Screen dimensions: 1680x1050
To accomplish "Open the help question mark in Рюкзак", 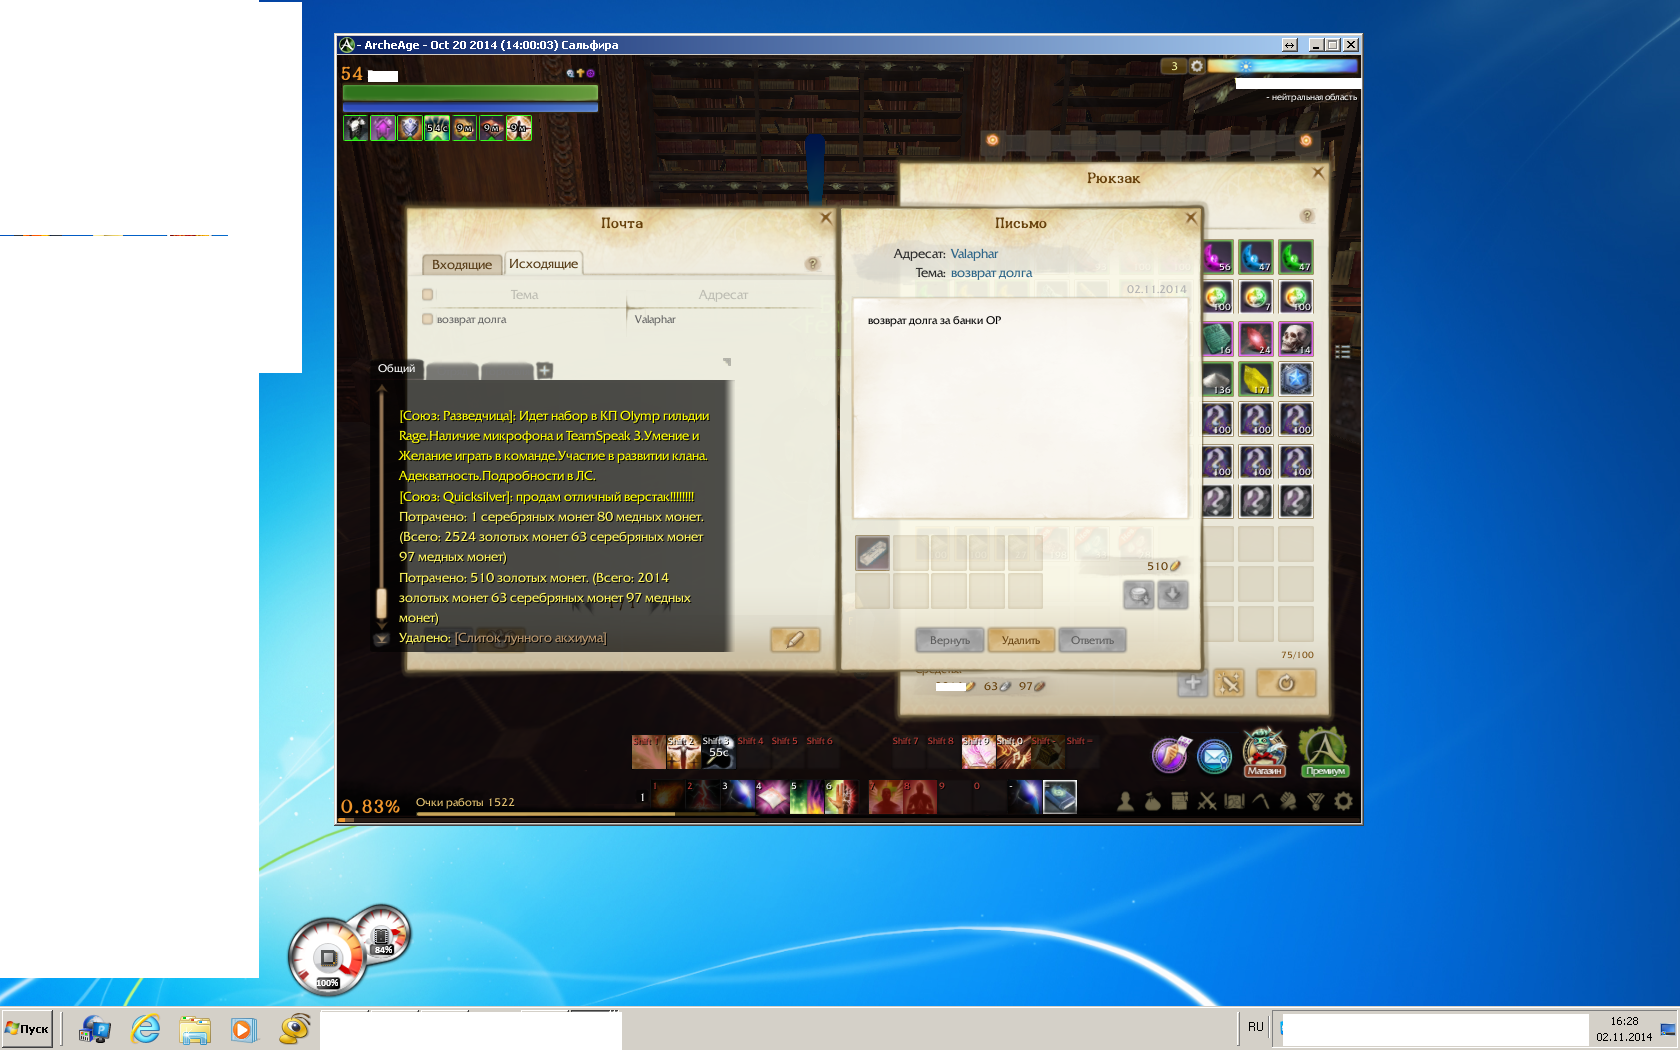I will pos(1306,216).
